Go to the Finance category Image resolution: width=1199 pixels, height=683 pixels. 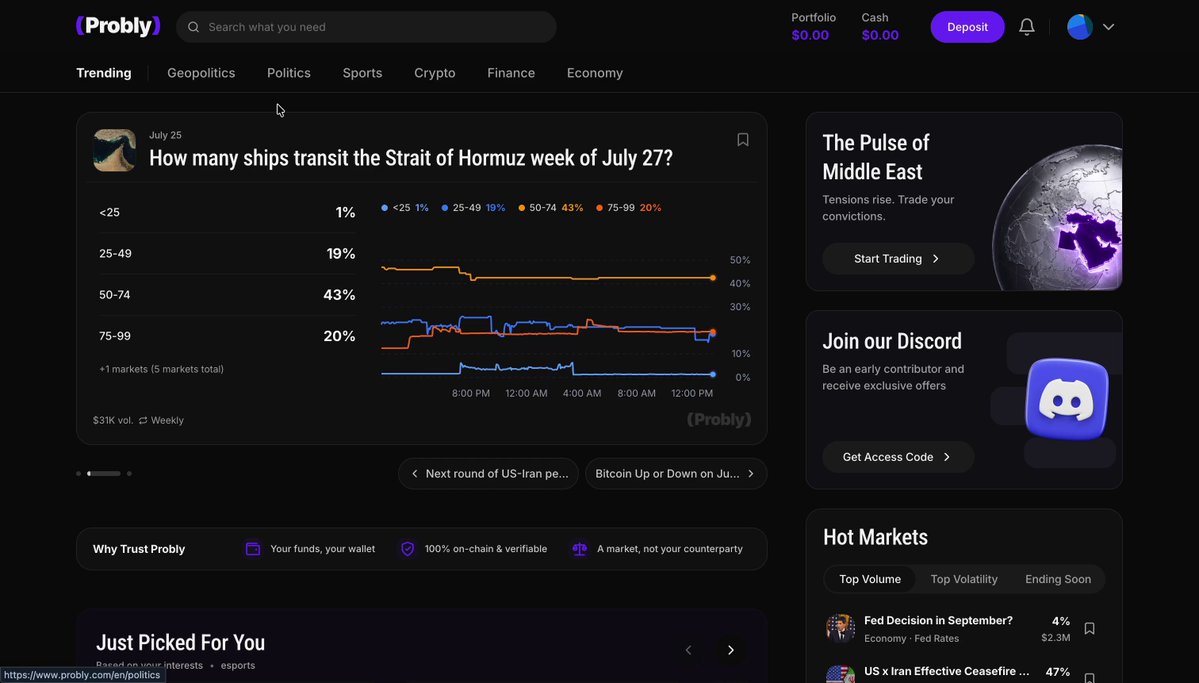[511, 73]
